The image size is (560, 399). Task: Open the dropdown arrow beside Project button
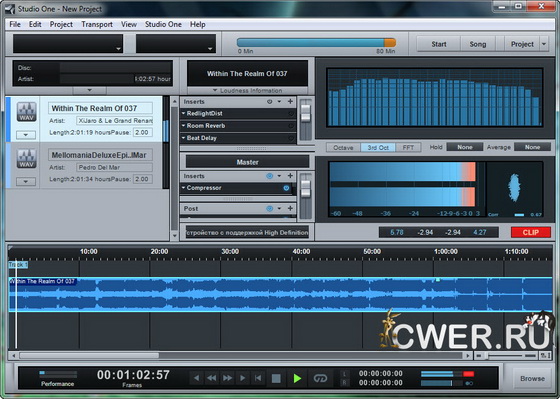(x=544, y=44)
